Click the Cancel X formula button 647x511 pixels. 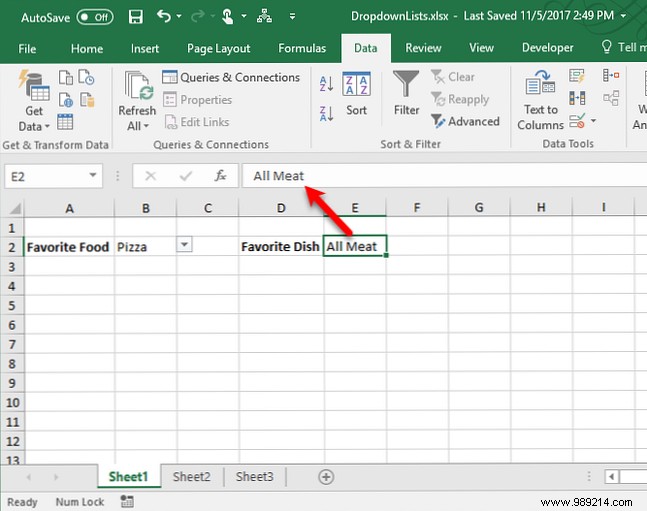coord(151,176)
